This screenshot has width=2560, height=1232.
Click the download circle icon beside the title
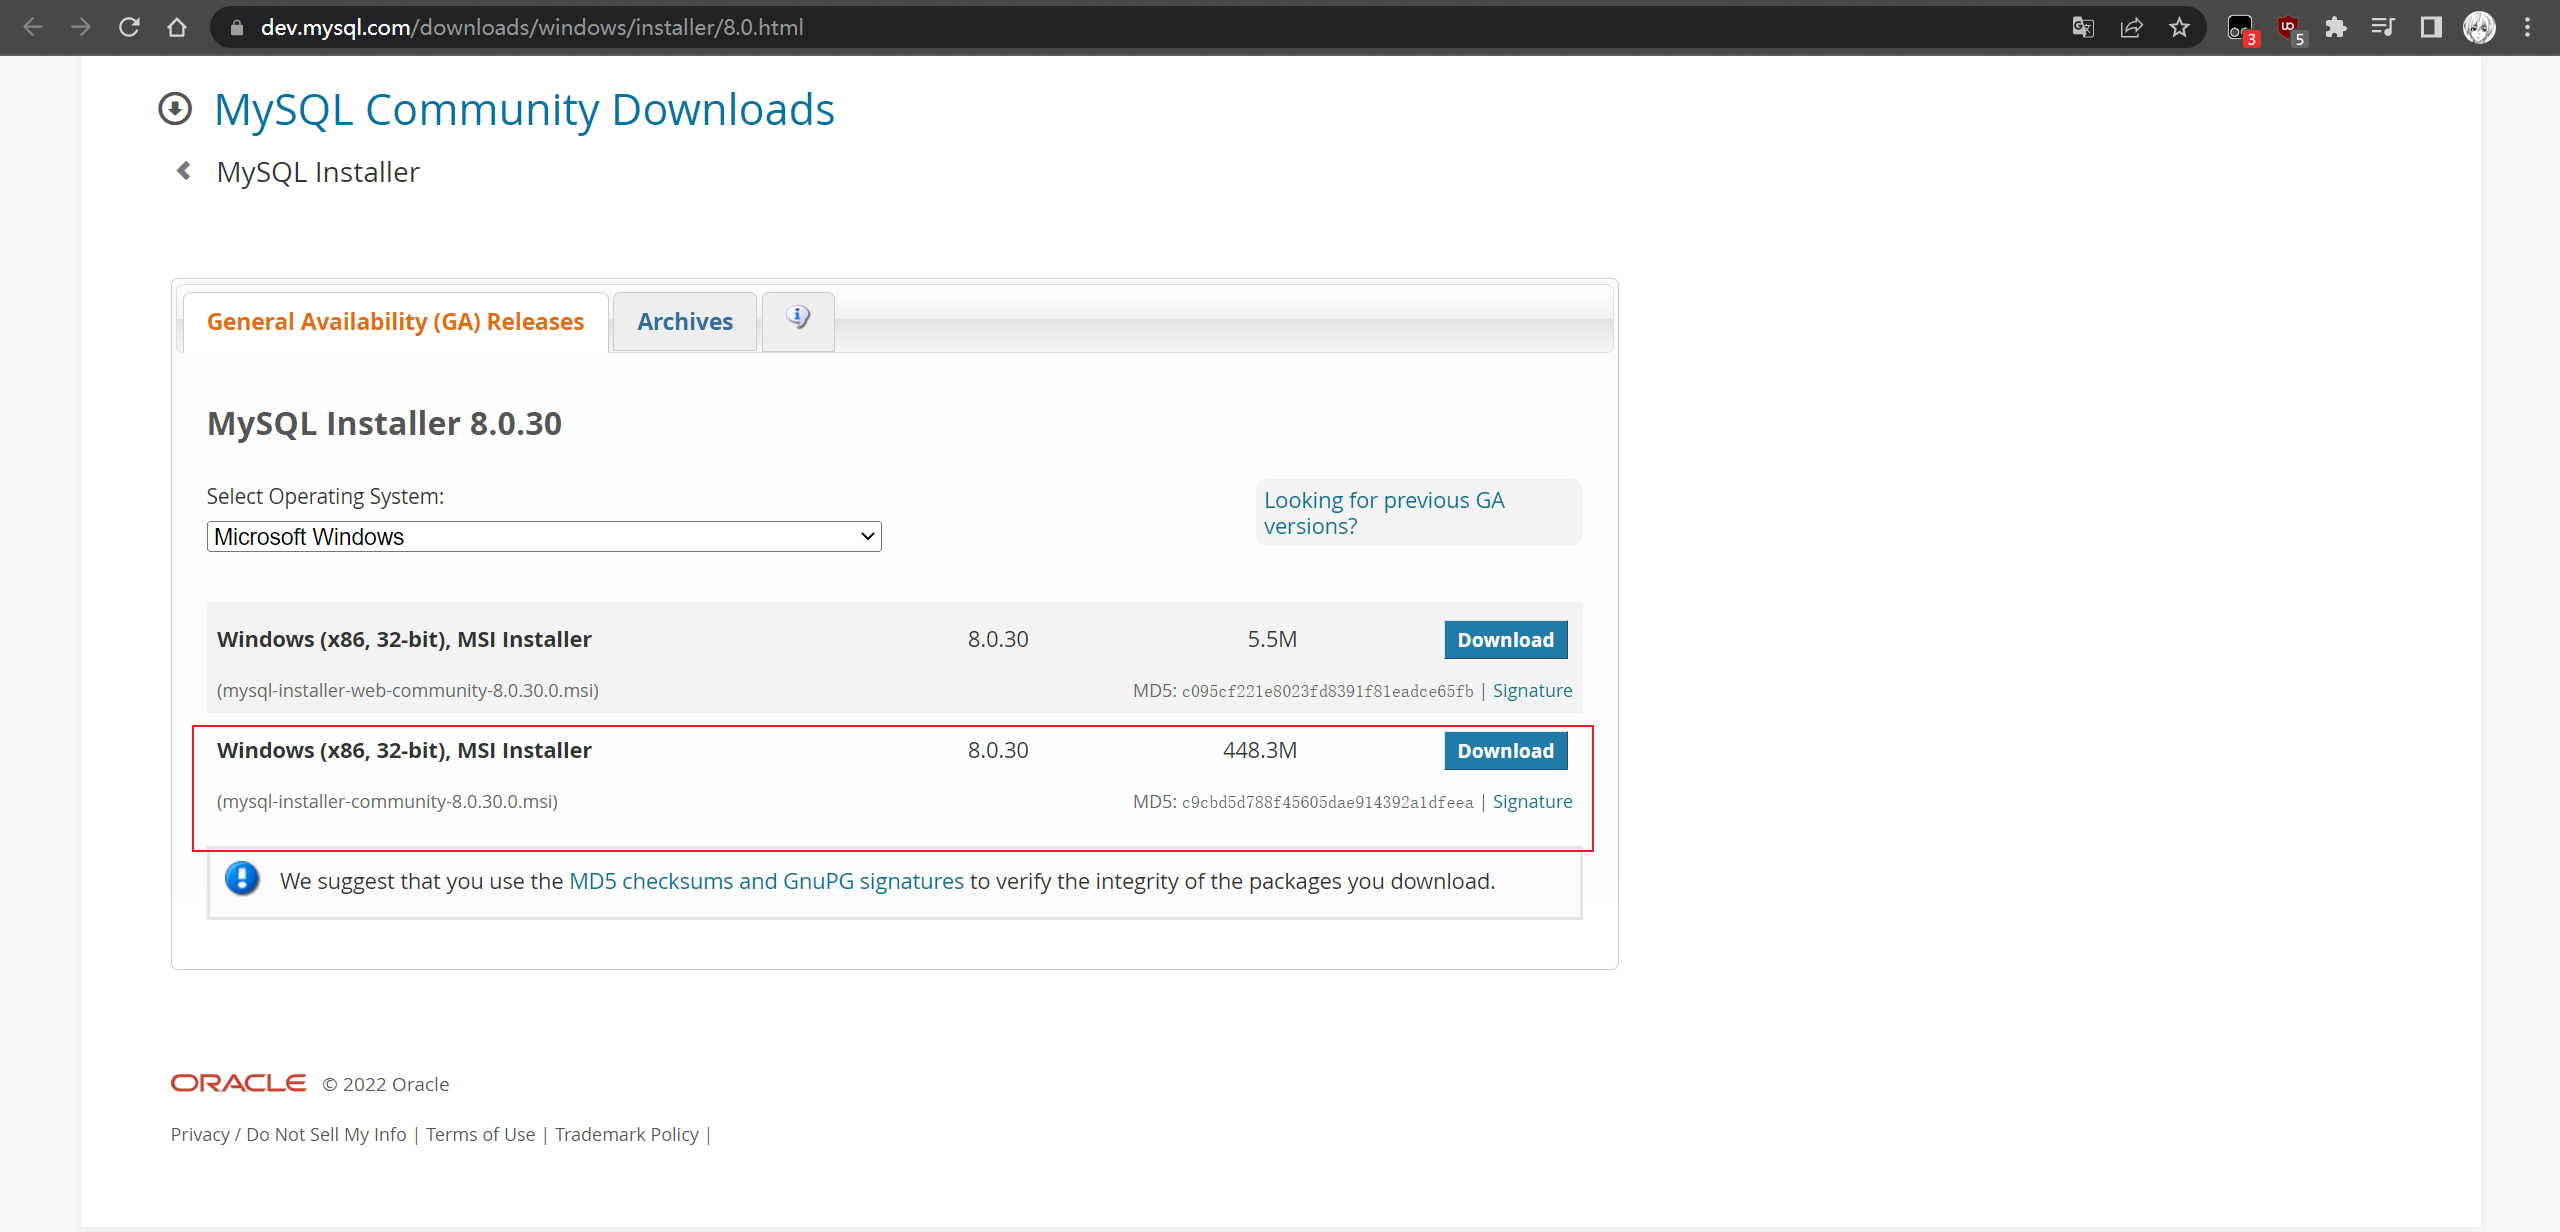point(175,109)
